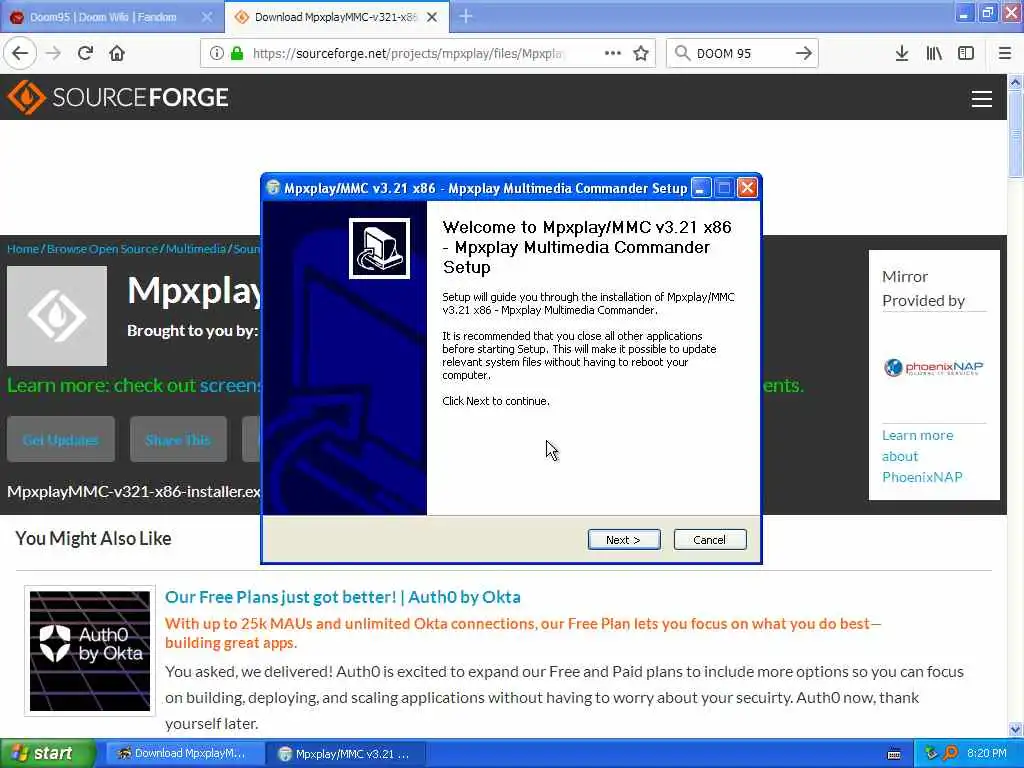Image resolution: width=1024 pixels, height=768 pixels.
Task: Click the MpxplayMMC-v321-x86-installer file name text
Action: click(x=134, y=492)
